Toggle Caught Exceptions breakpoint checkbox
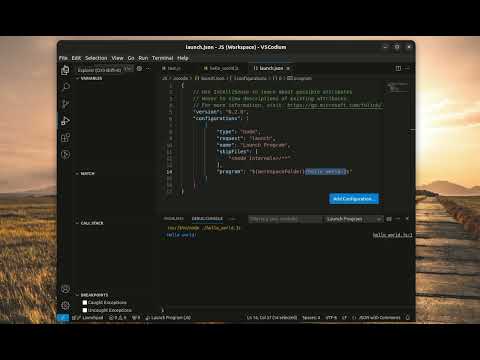The width and height of the screenshot is (480, 360). click(x=85, y=302)
